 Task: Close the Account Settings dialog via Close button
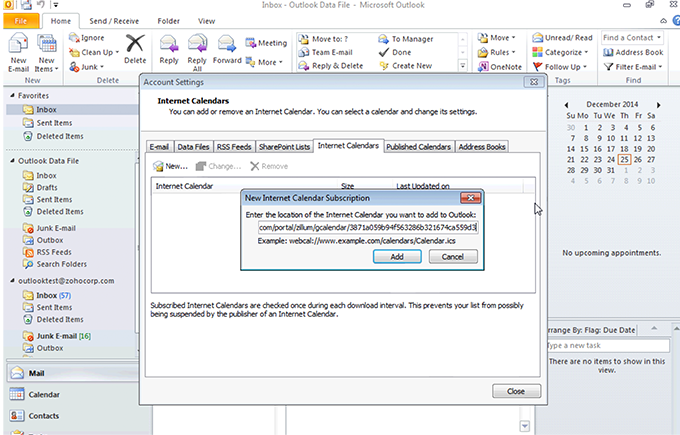click(x=516, y=391)
